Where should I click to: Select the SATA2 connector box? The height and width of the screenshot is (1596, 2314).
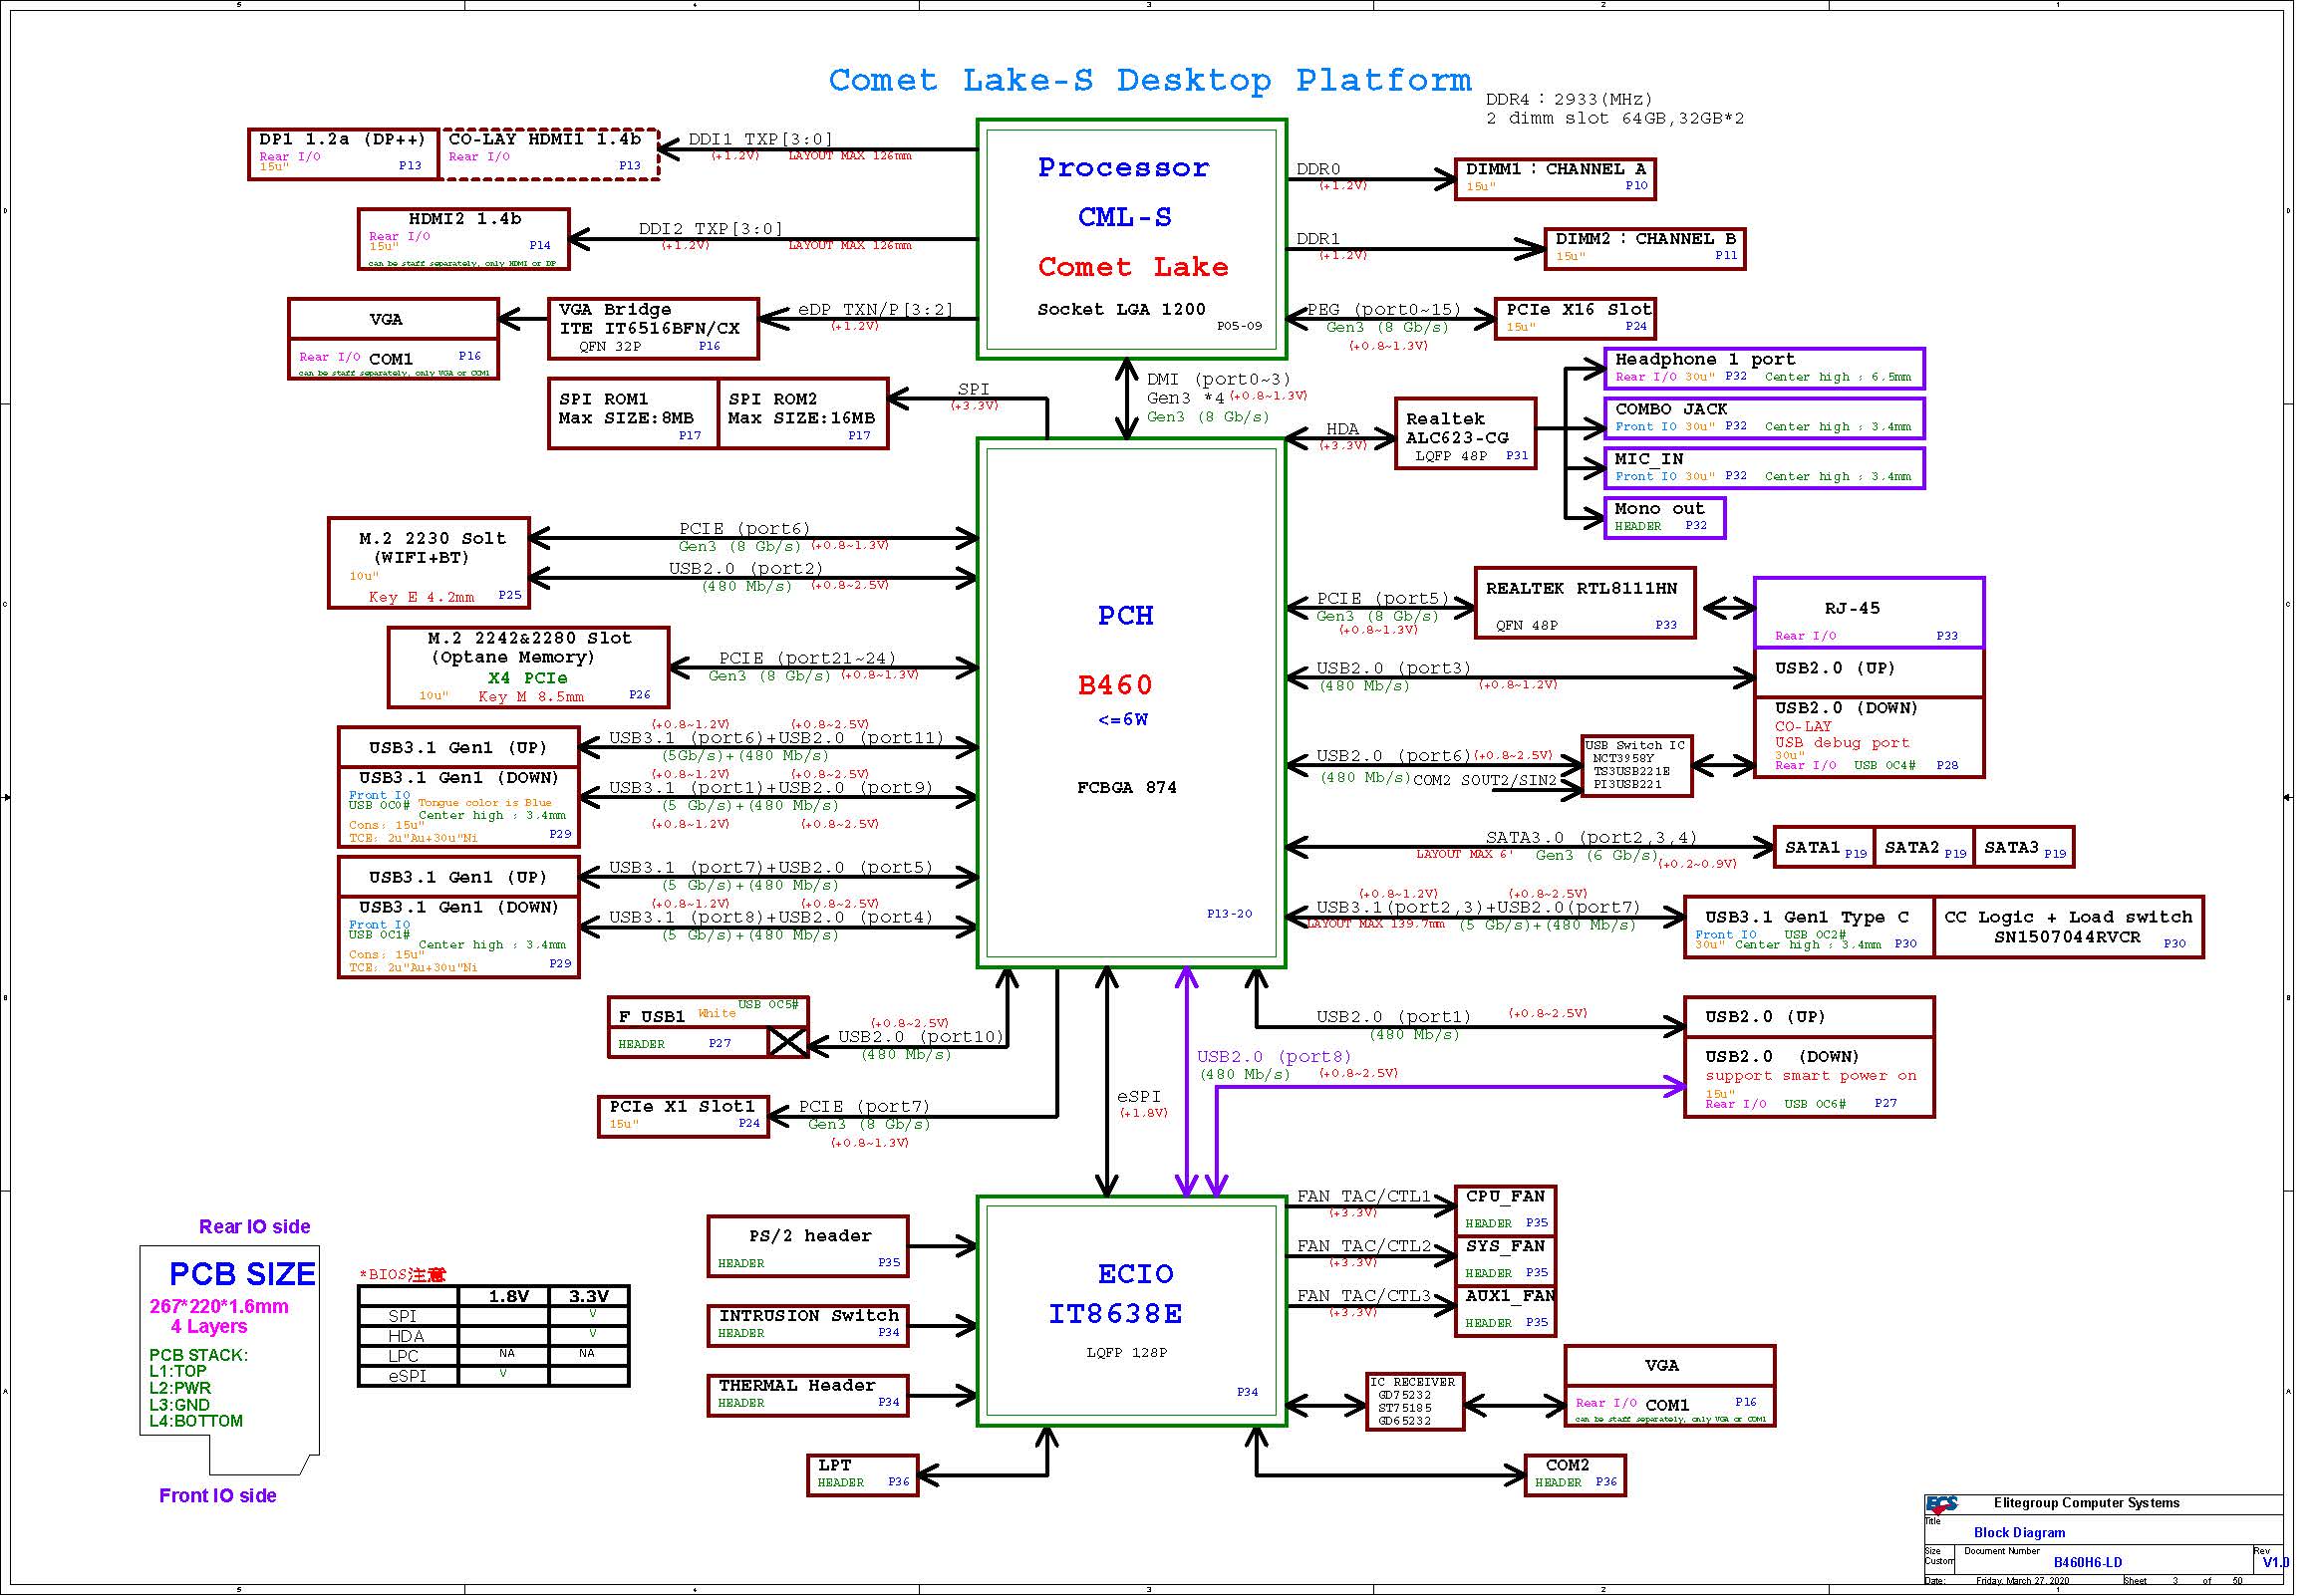(1925, 848)
